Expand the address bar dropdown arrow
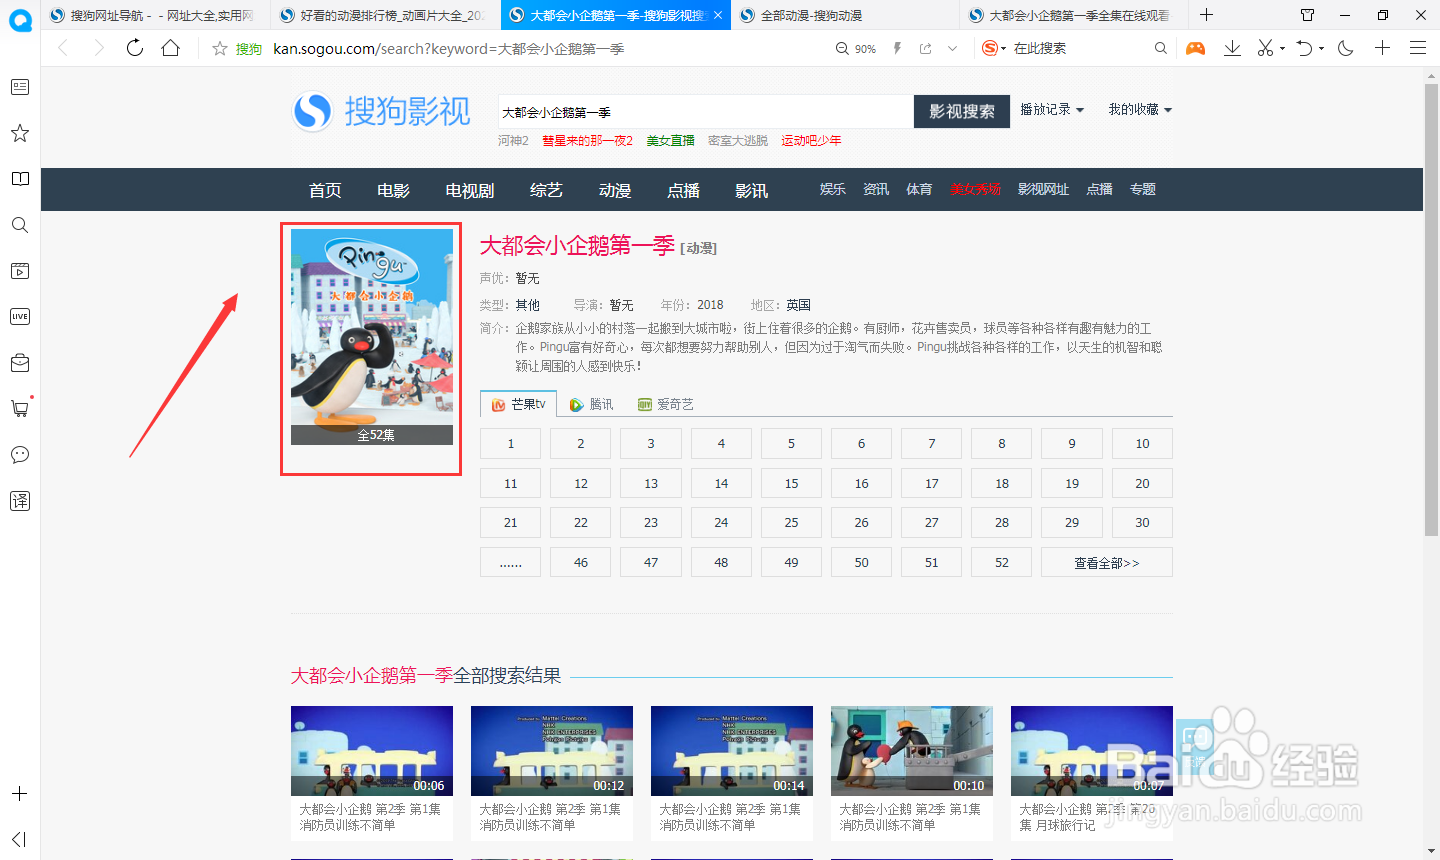 click(x=952, y=48)
